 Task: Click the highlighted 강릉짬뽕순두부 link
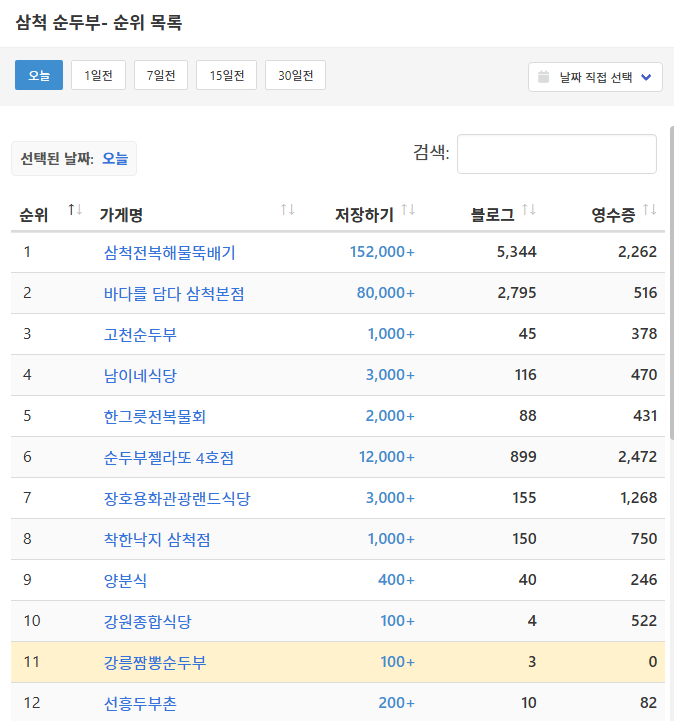click(x=155, y=662)
